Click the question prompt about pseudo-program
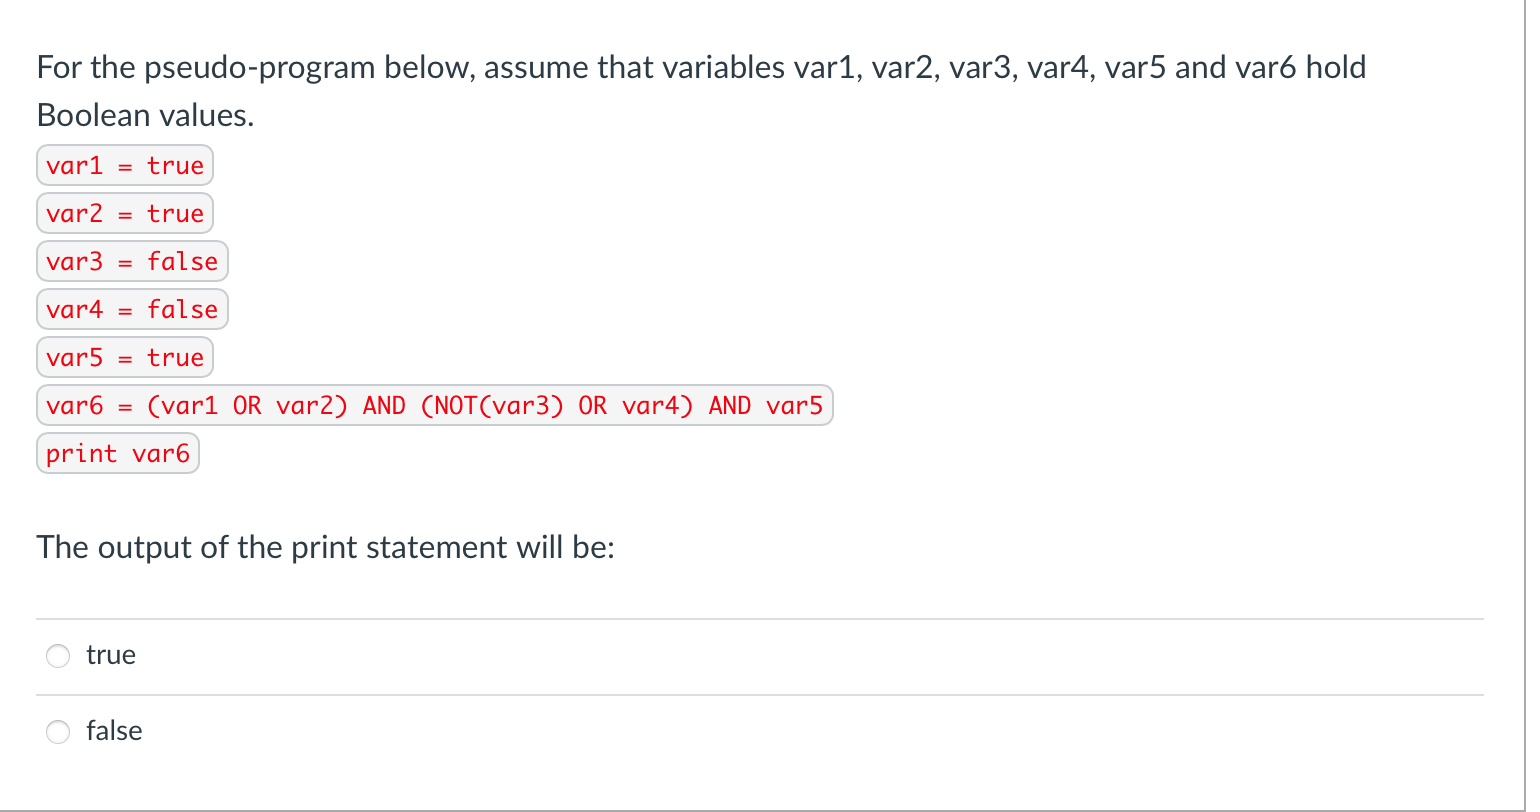The height and width of the screenshot is (812, 1540). (700, 67)
